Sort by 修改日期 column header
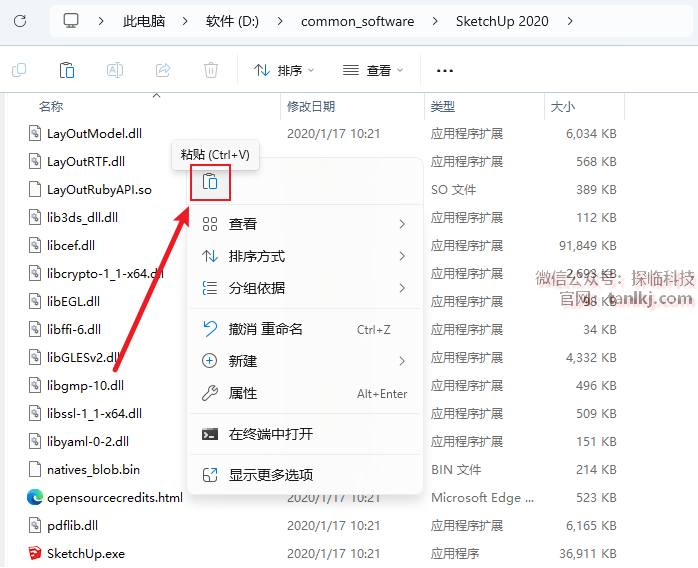 pos(311,106)
